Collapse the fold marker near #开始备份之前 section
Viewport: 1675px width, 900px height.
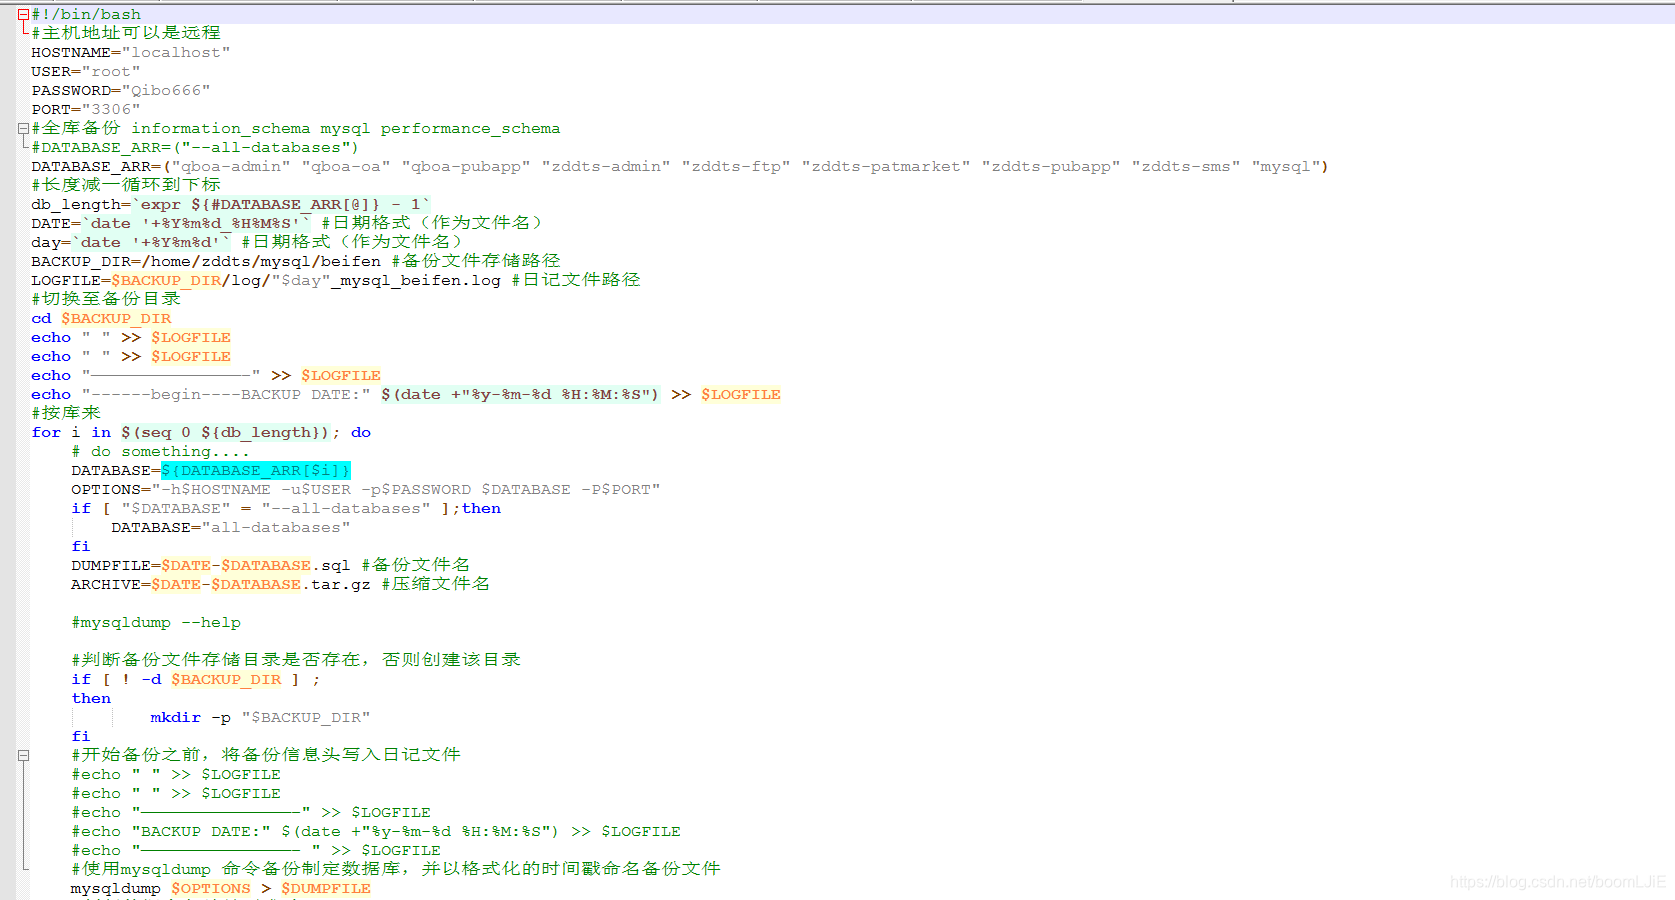click(x=22, y=756)
